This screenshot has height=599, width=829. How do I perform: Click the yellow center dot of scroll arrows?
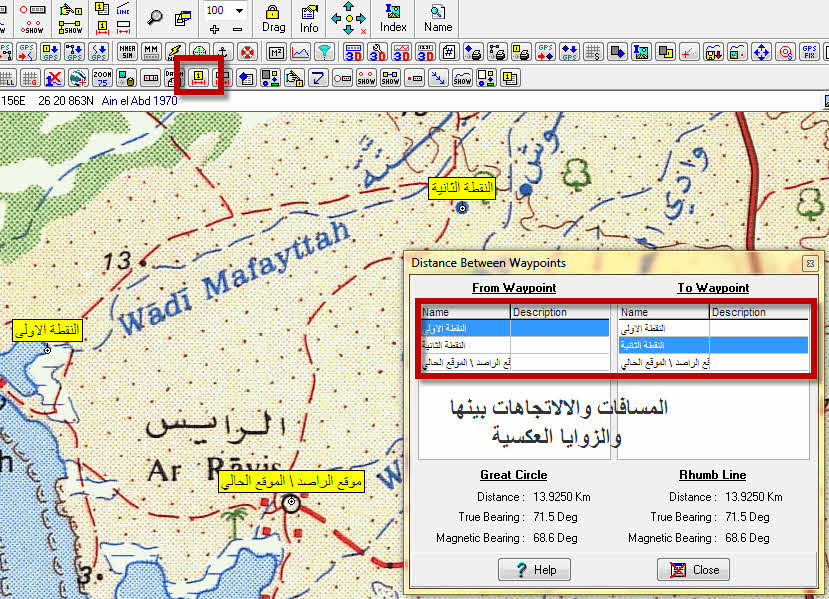(348, 19)
